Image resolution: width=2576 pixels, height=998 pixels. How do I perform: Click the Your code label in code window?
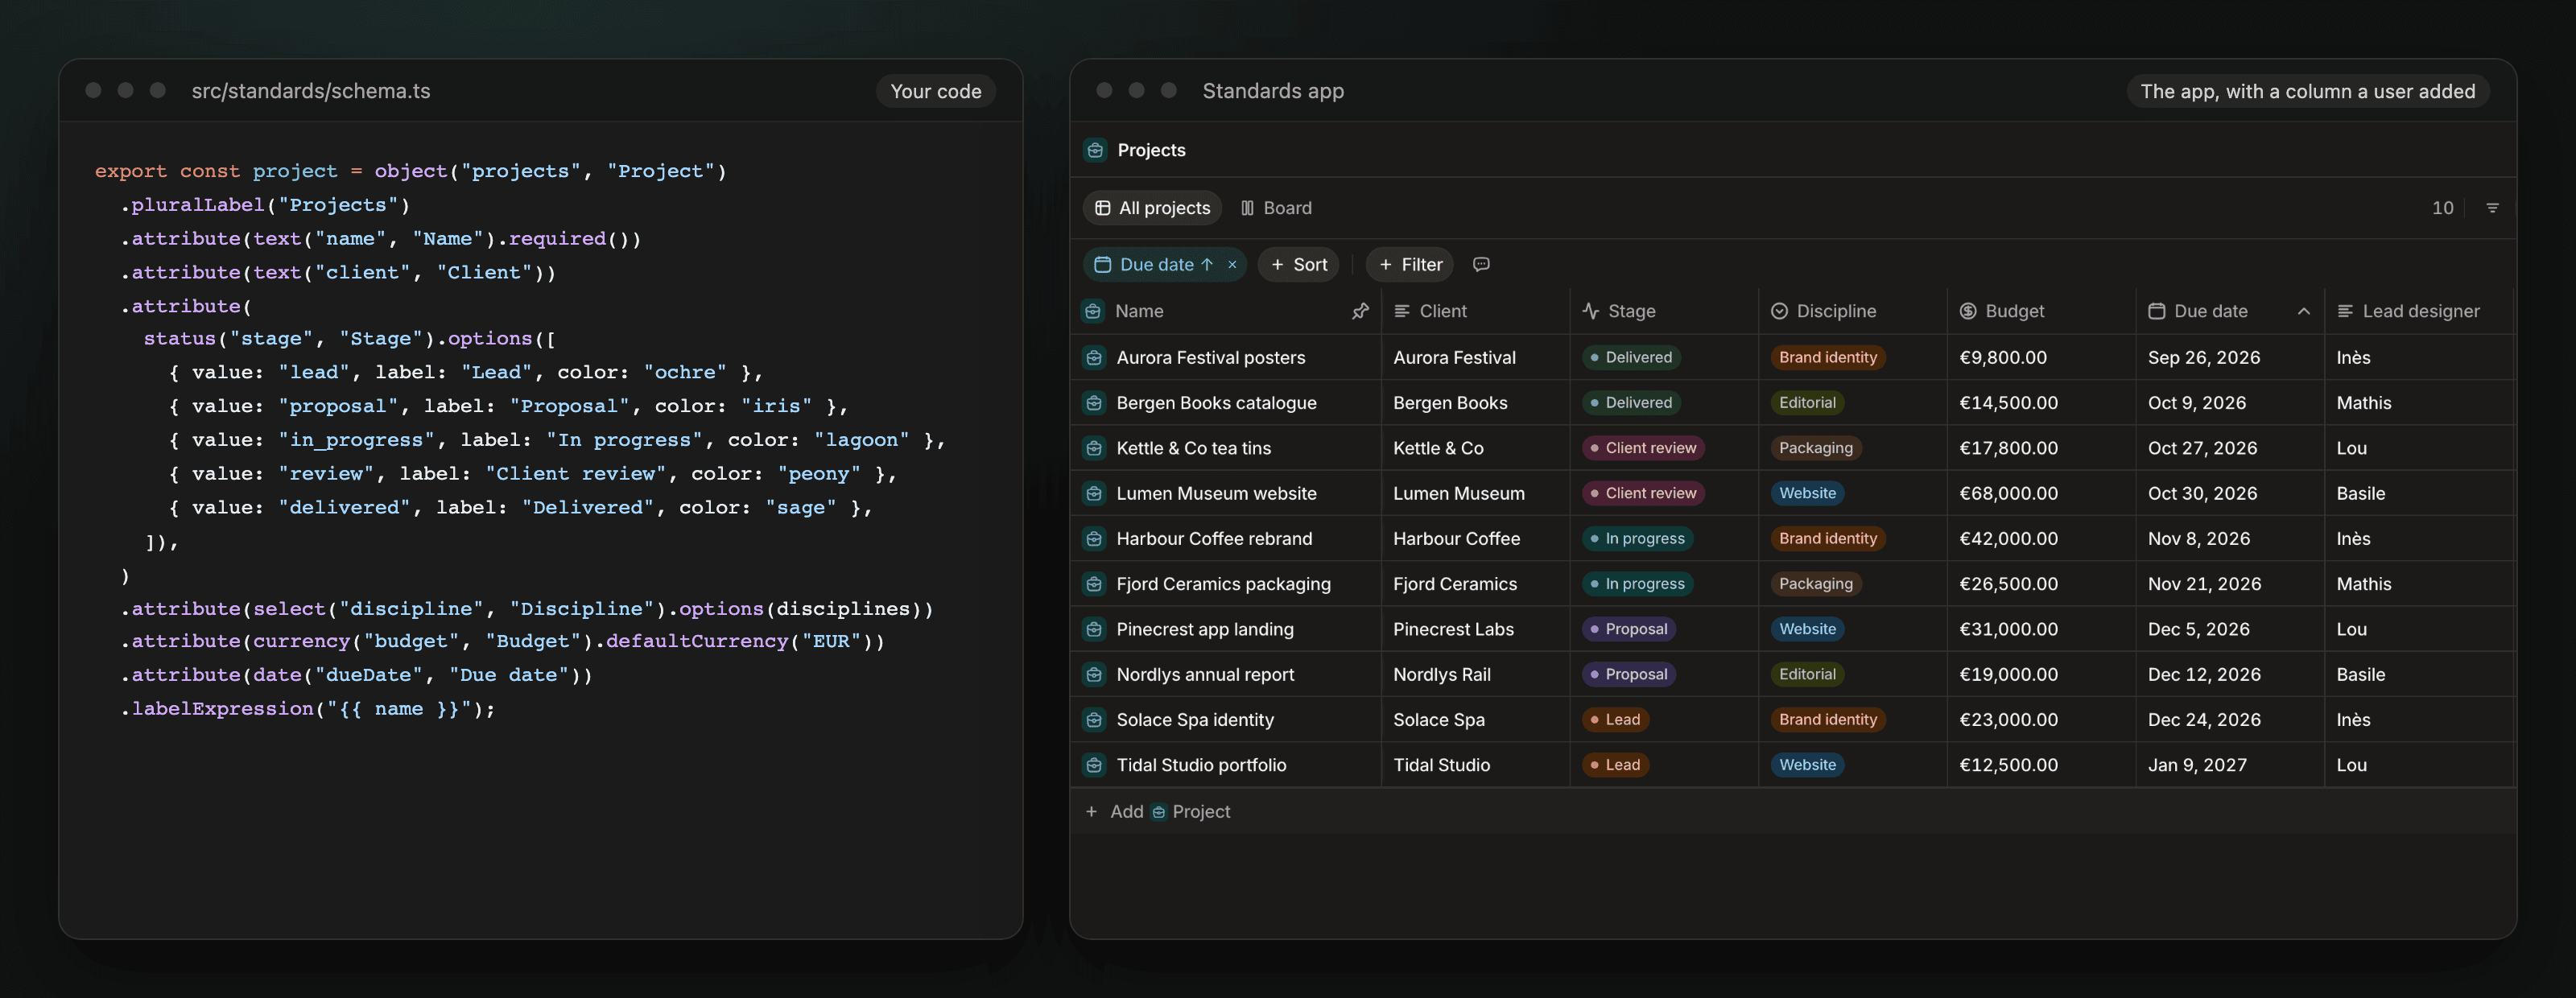click(x=935, y=91)
